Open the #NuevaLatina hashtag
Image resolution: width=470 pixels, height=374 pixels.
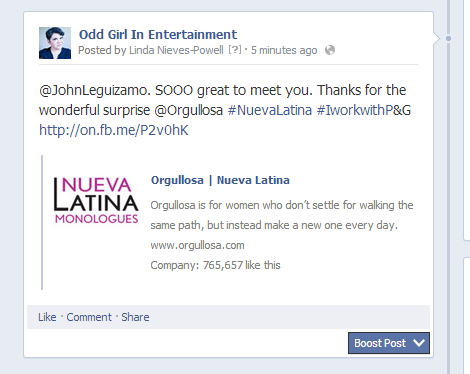click(x=270, y=110)
